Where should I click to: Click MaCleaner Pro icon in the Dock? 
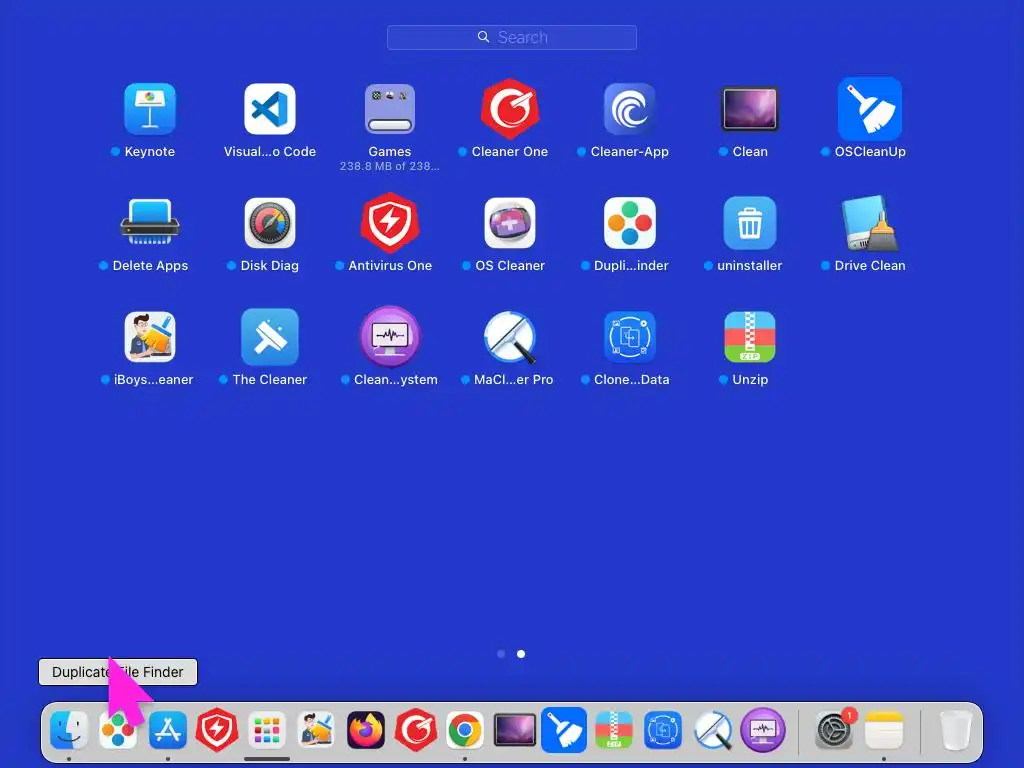tap(712, 729)
